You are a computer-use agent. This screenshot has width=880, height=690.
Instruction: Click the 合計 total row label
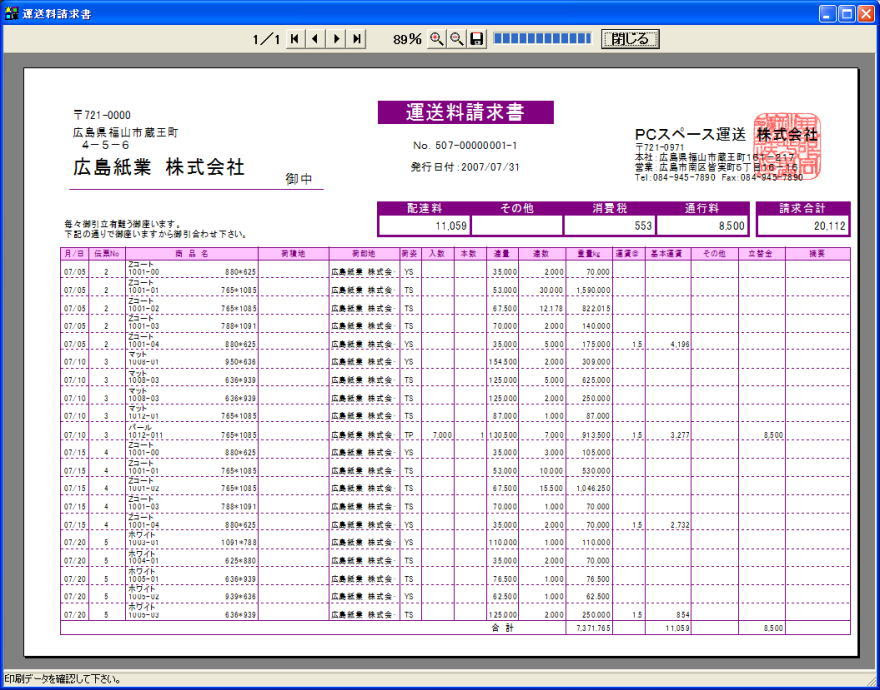pyautogui.click(x=502, y=628)
